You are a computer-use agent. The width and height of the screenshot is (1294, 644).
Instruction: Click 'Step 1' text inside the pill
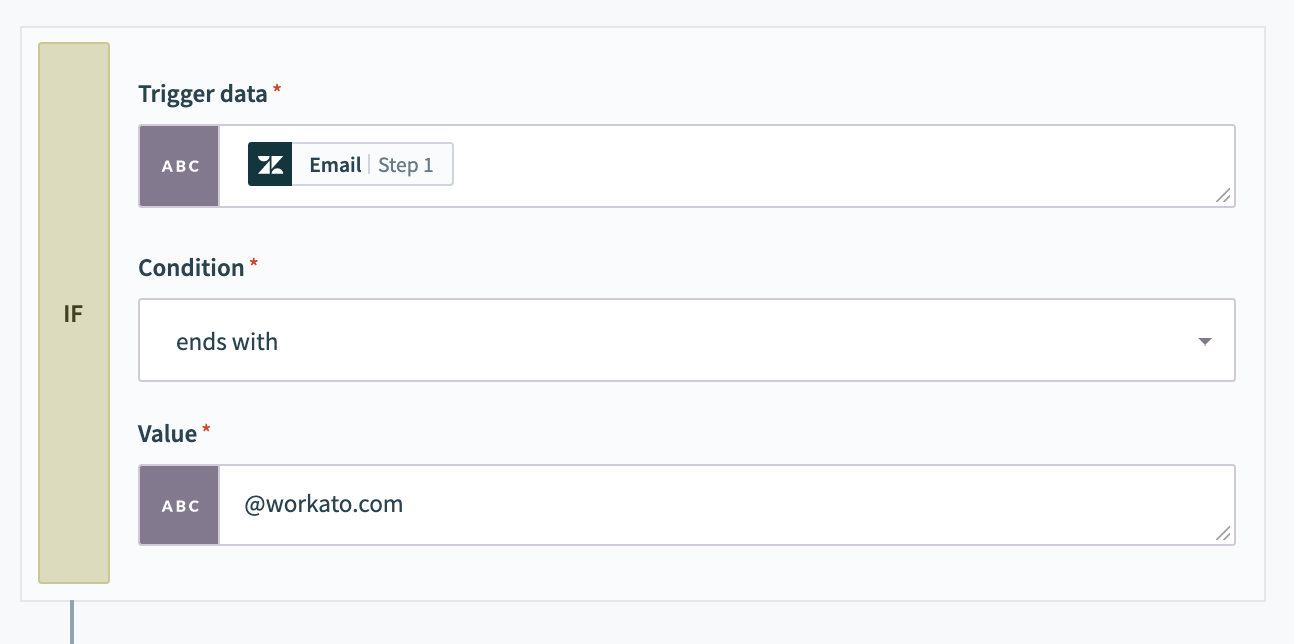pyautogui.click(x=406, y=165)
